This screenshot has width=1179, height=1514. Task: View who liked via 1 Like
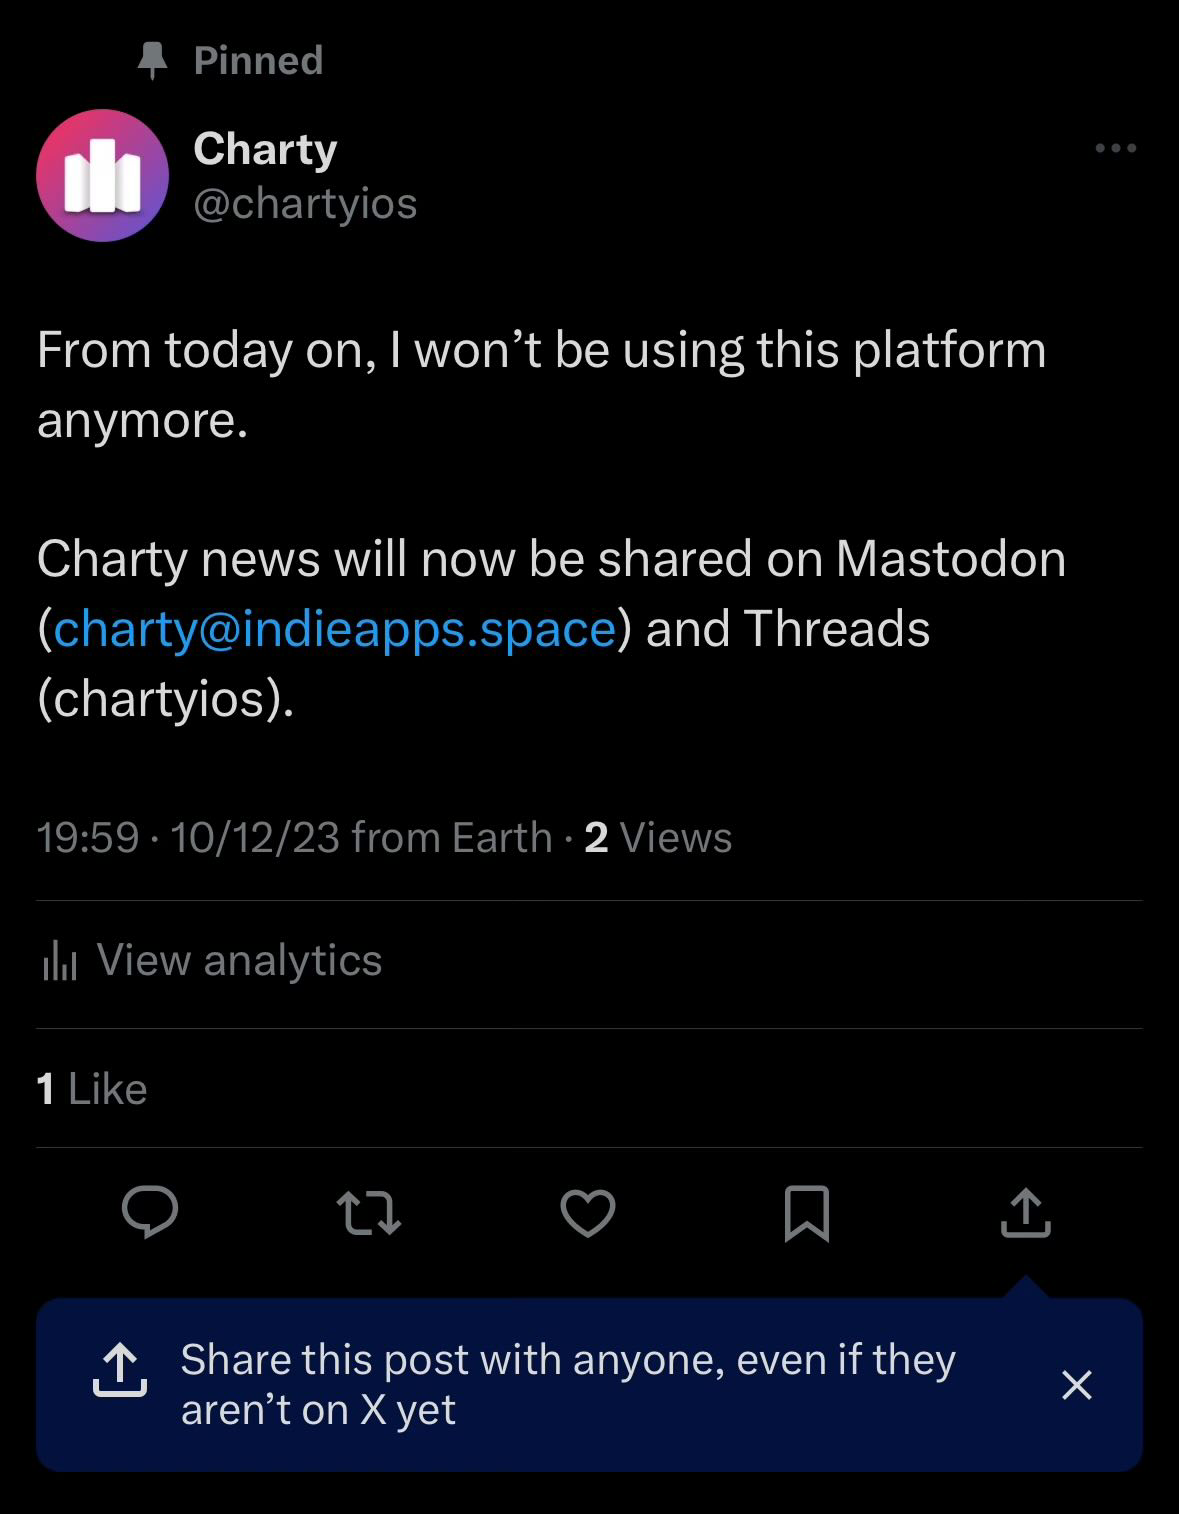(x=92, y=1089)
